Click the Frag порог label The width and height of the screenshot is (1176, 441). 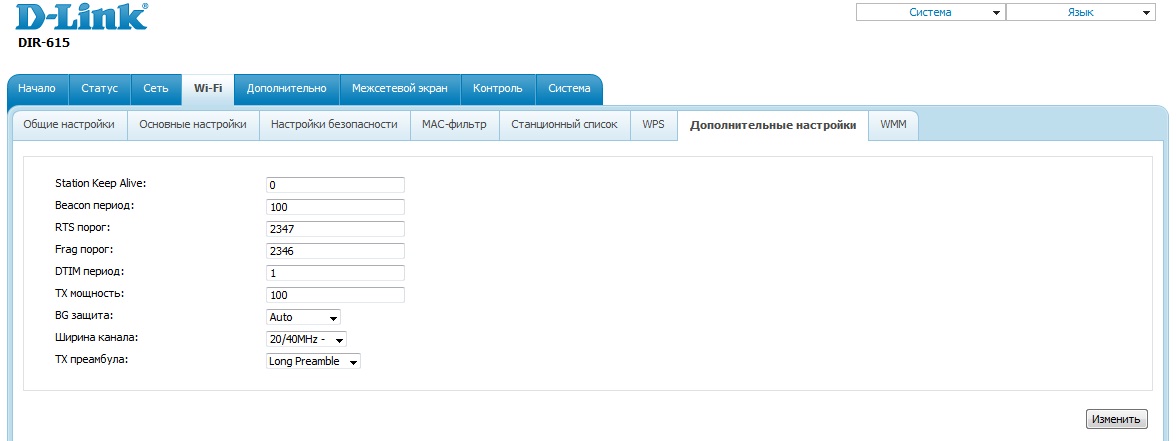83,249
